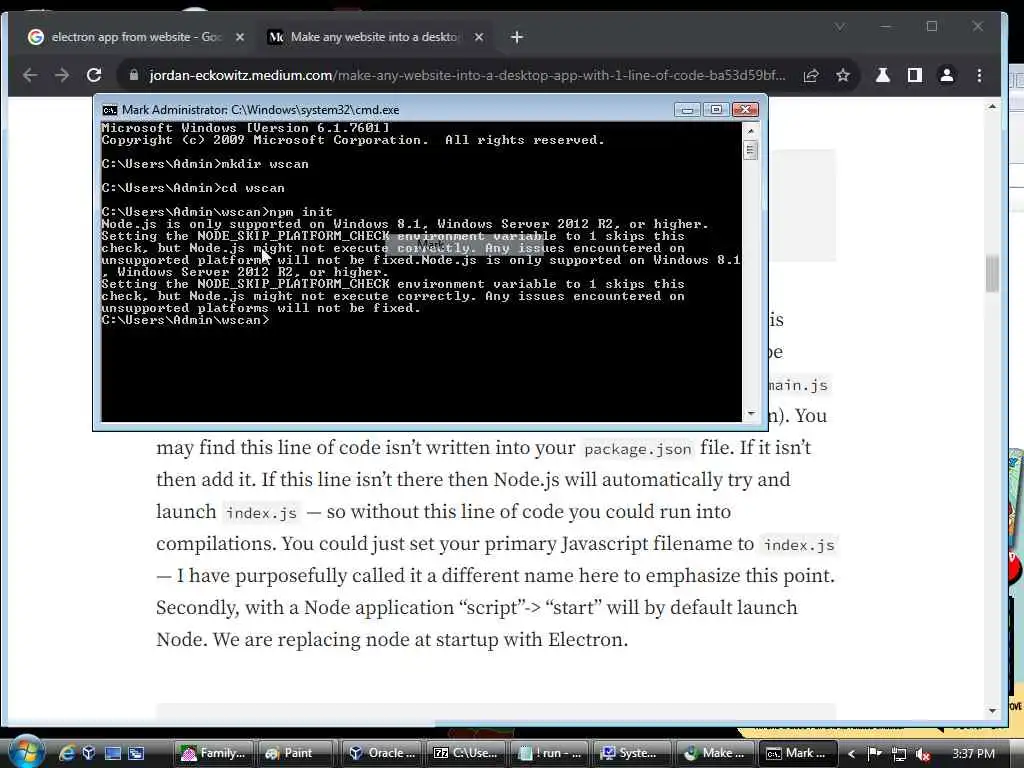Click the muted volume tray icon
The height and width of the screenshot is (768, 1024).
(923, 754)
